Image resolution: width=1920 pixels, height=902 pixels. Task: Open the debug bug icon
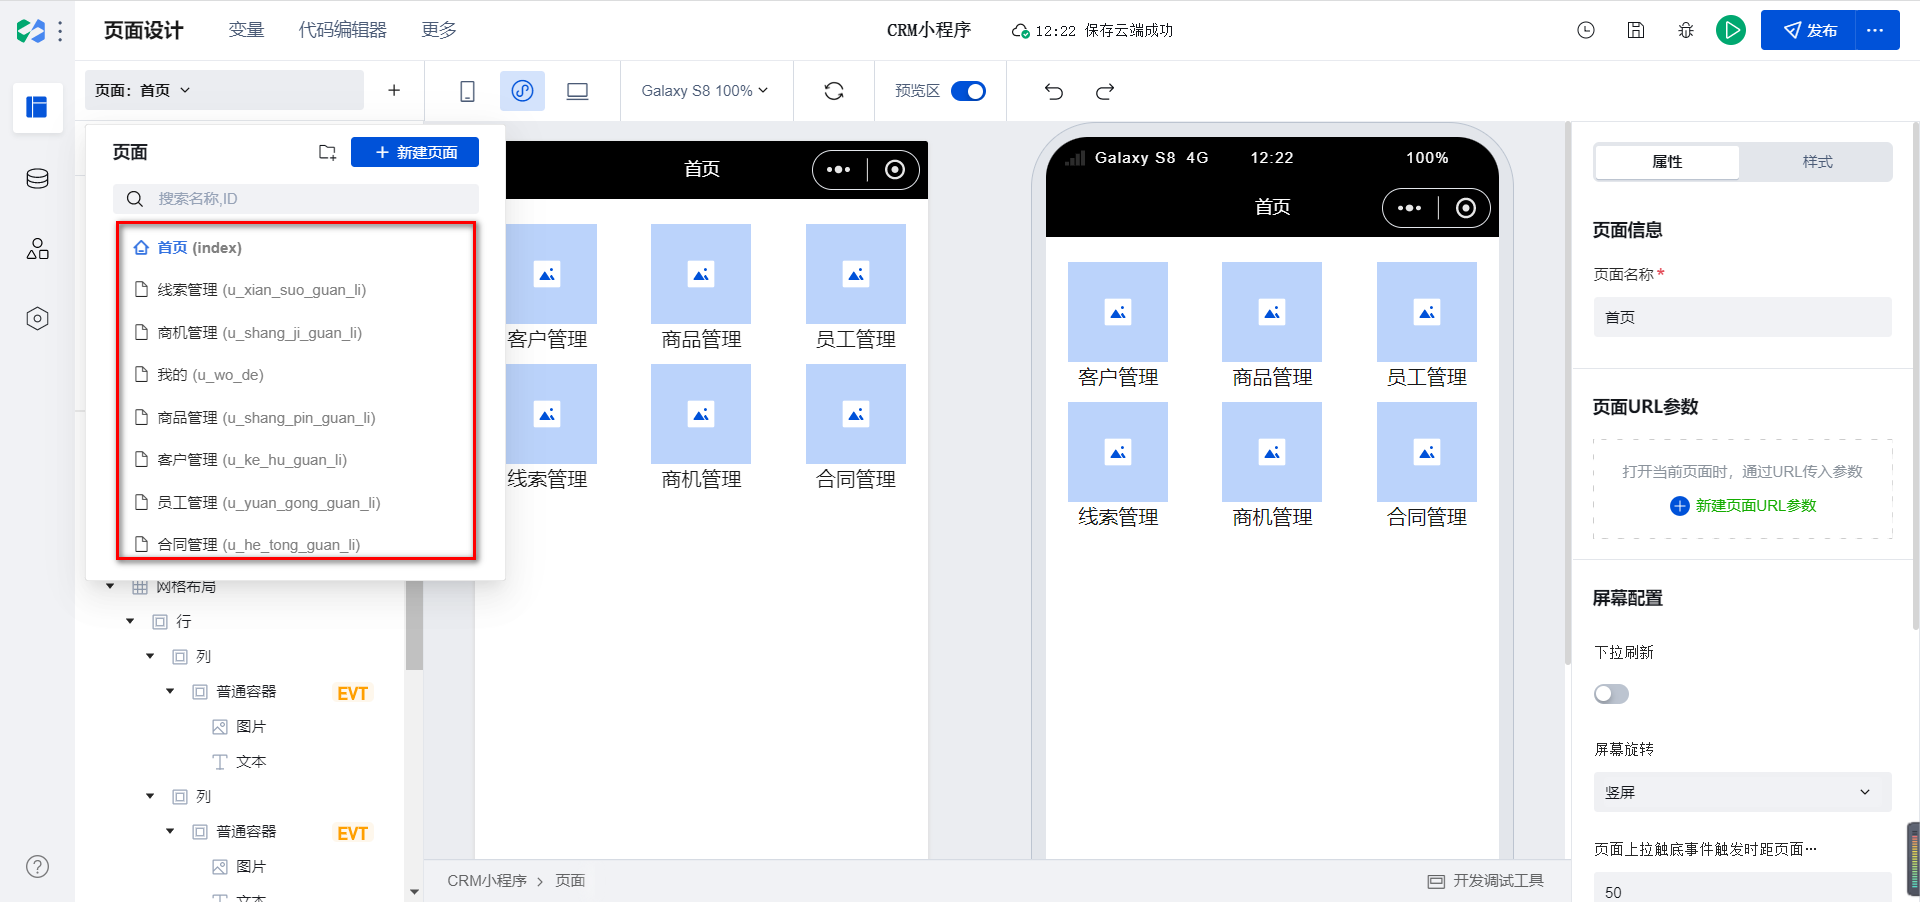click(1686, 30)
